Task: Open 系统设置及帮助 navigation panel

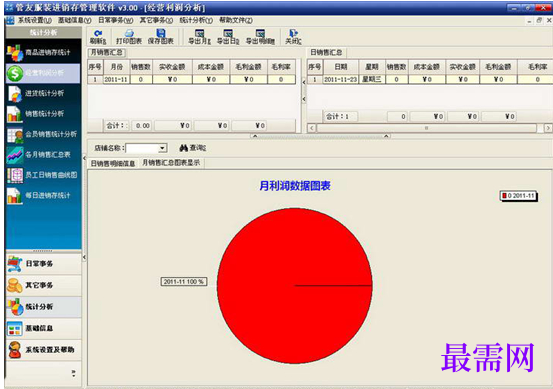Action: 43,350
